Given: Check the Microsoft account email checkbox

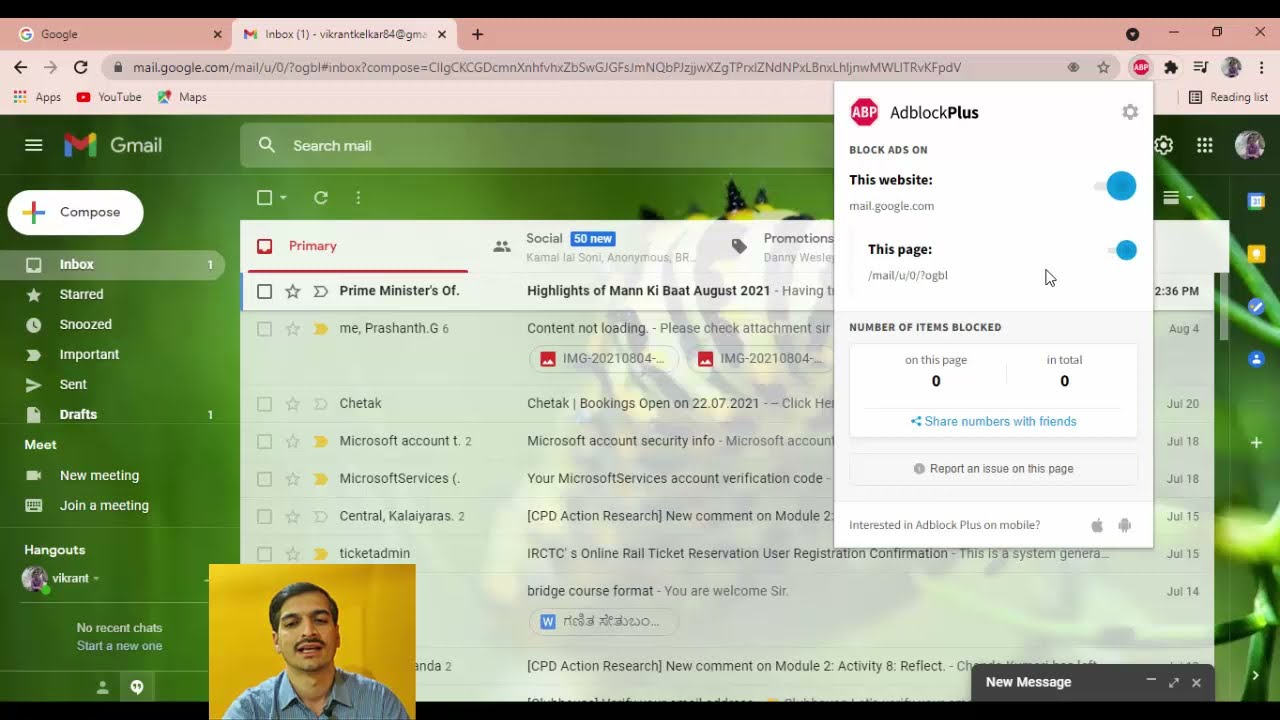Looking at the screenshot, I should click(264, 441).
